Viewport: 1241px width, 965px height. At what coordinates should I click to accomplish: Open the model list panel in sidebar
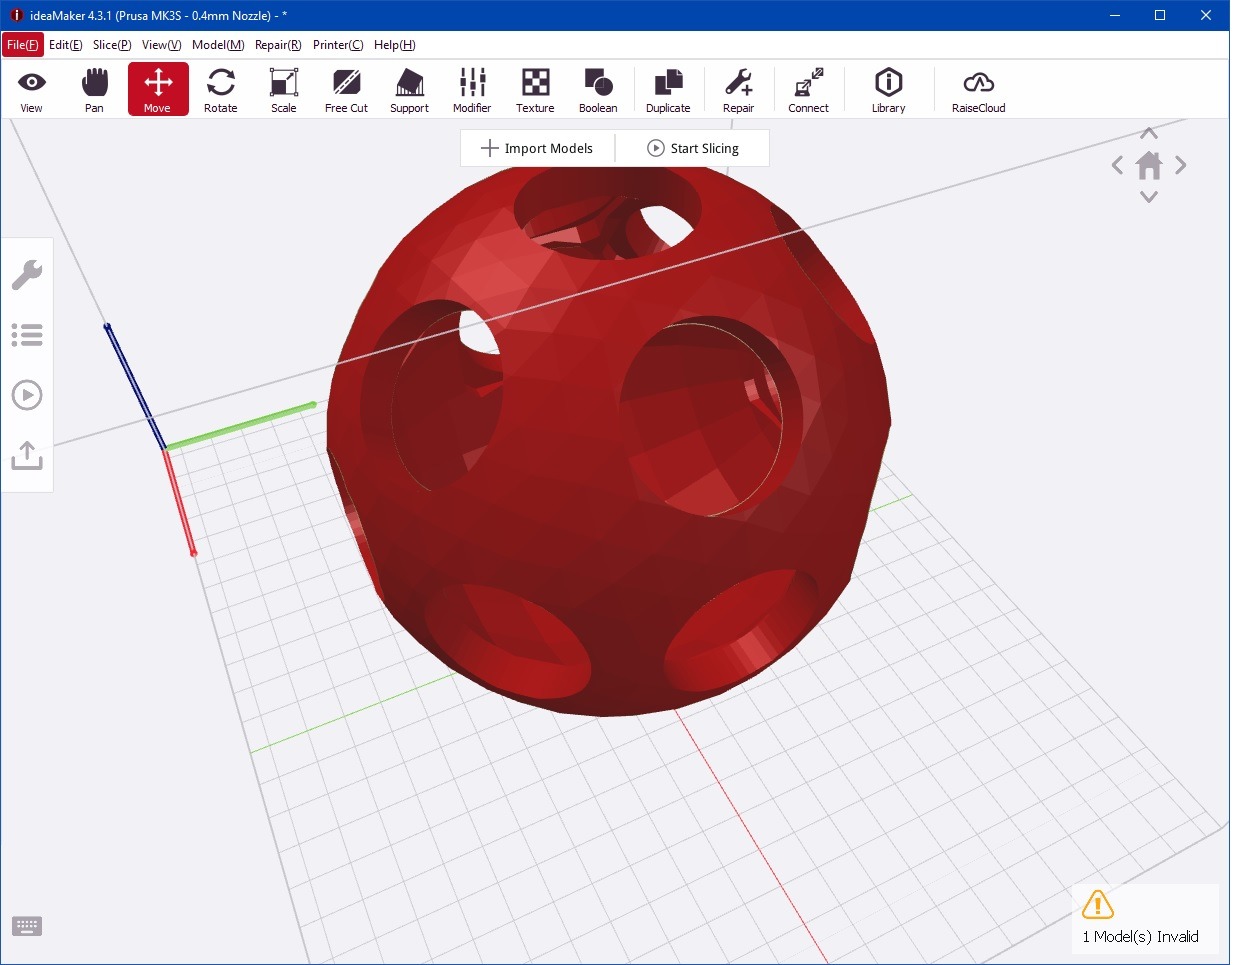[x=27, y=335]
